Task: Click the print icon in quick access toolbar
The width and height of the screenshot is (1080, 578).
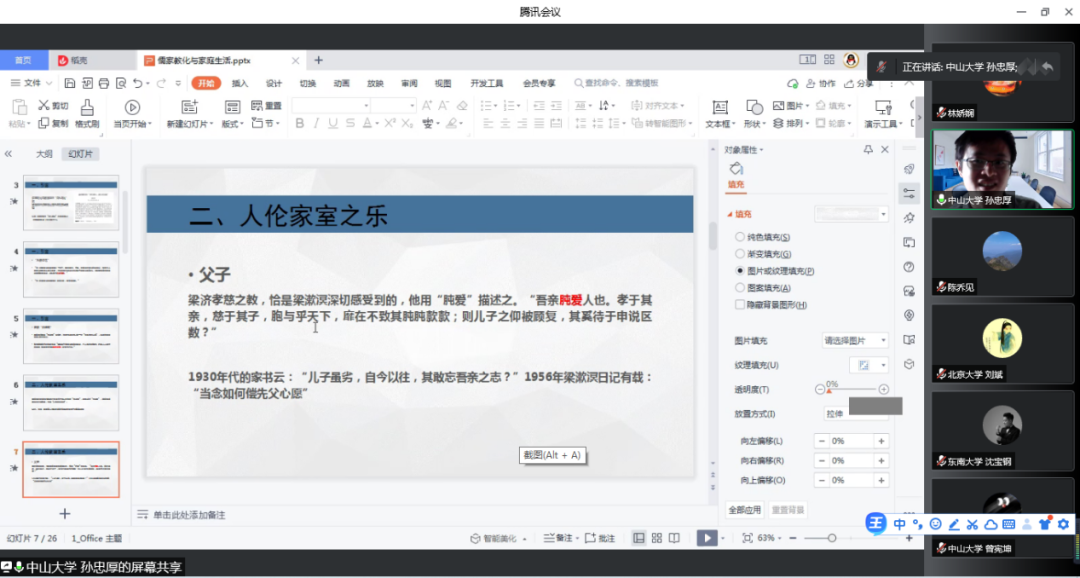Action: click(104, 83)
